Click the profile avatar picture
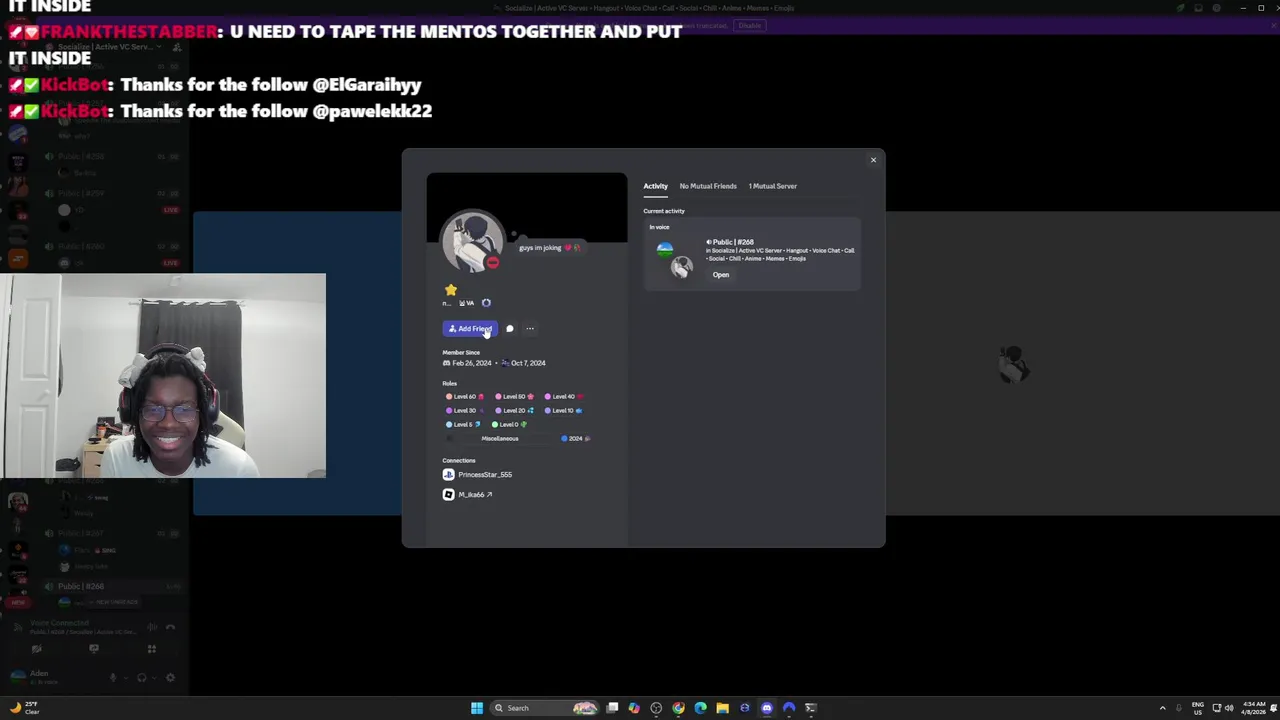The width and height of the screenshot is (1280, 720). 472,242
